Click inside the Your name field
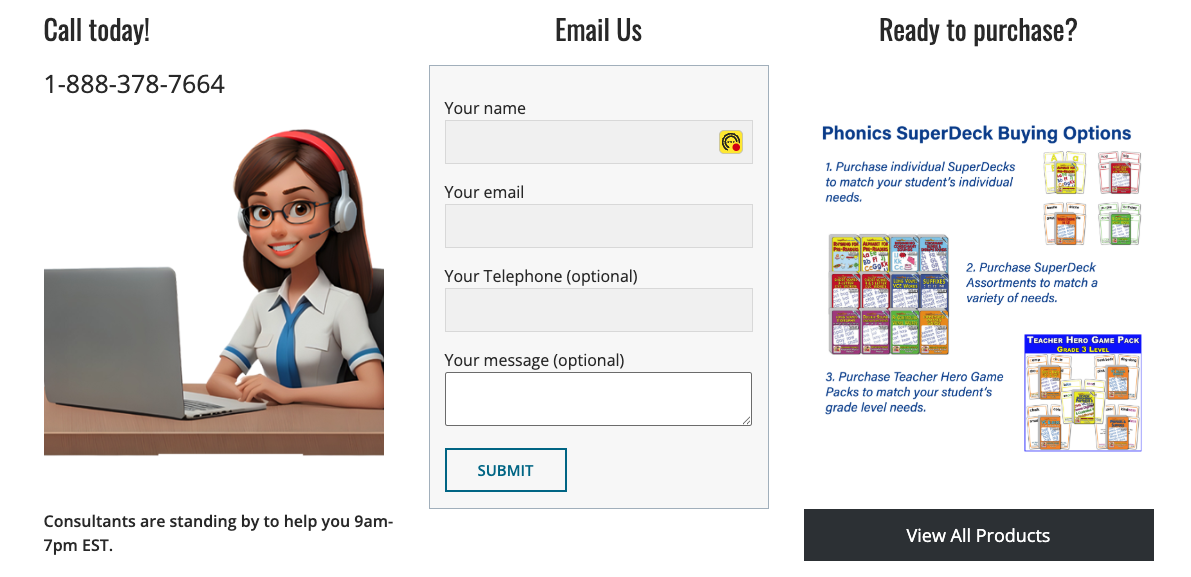The width and height of the screenshot is (1191, 577). click(x=599, y=142)
